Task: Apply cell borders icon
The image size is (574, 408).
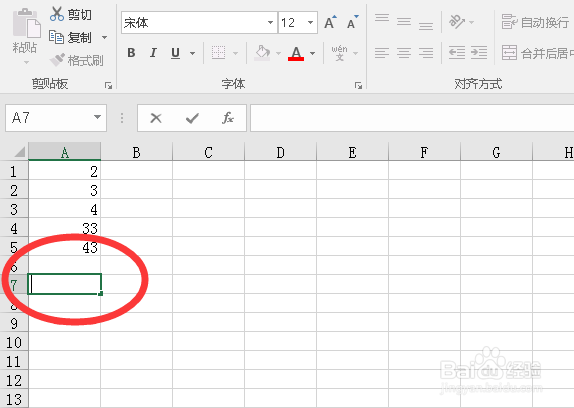Action: [219, 53]
